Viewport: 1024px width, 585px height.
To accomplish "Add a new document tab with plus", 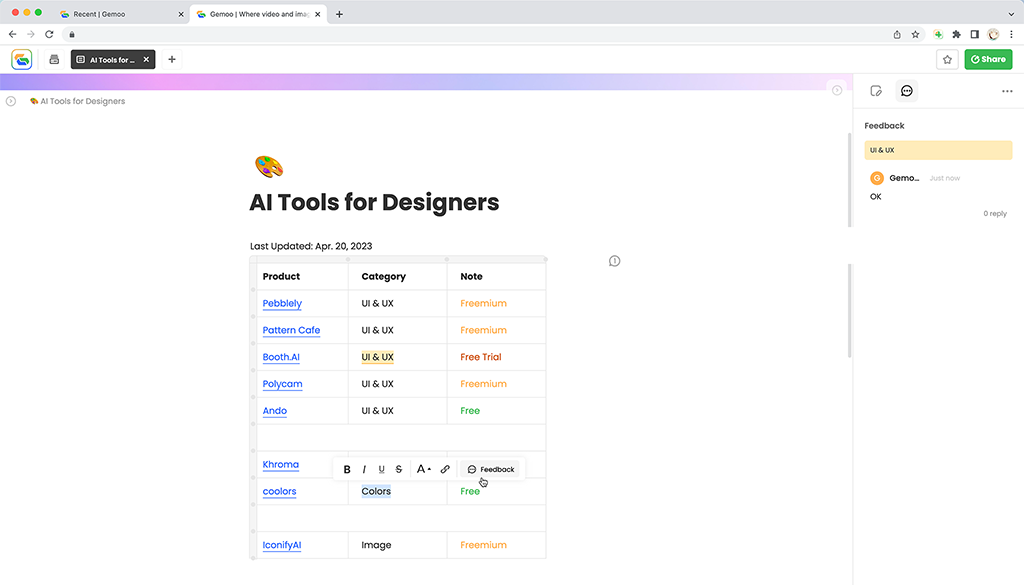I will click(172, 59).
